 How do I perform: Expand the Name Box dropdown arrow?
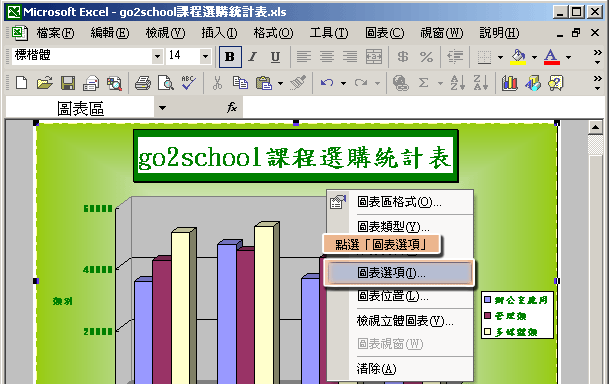pos(162,108)
